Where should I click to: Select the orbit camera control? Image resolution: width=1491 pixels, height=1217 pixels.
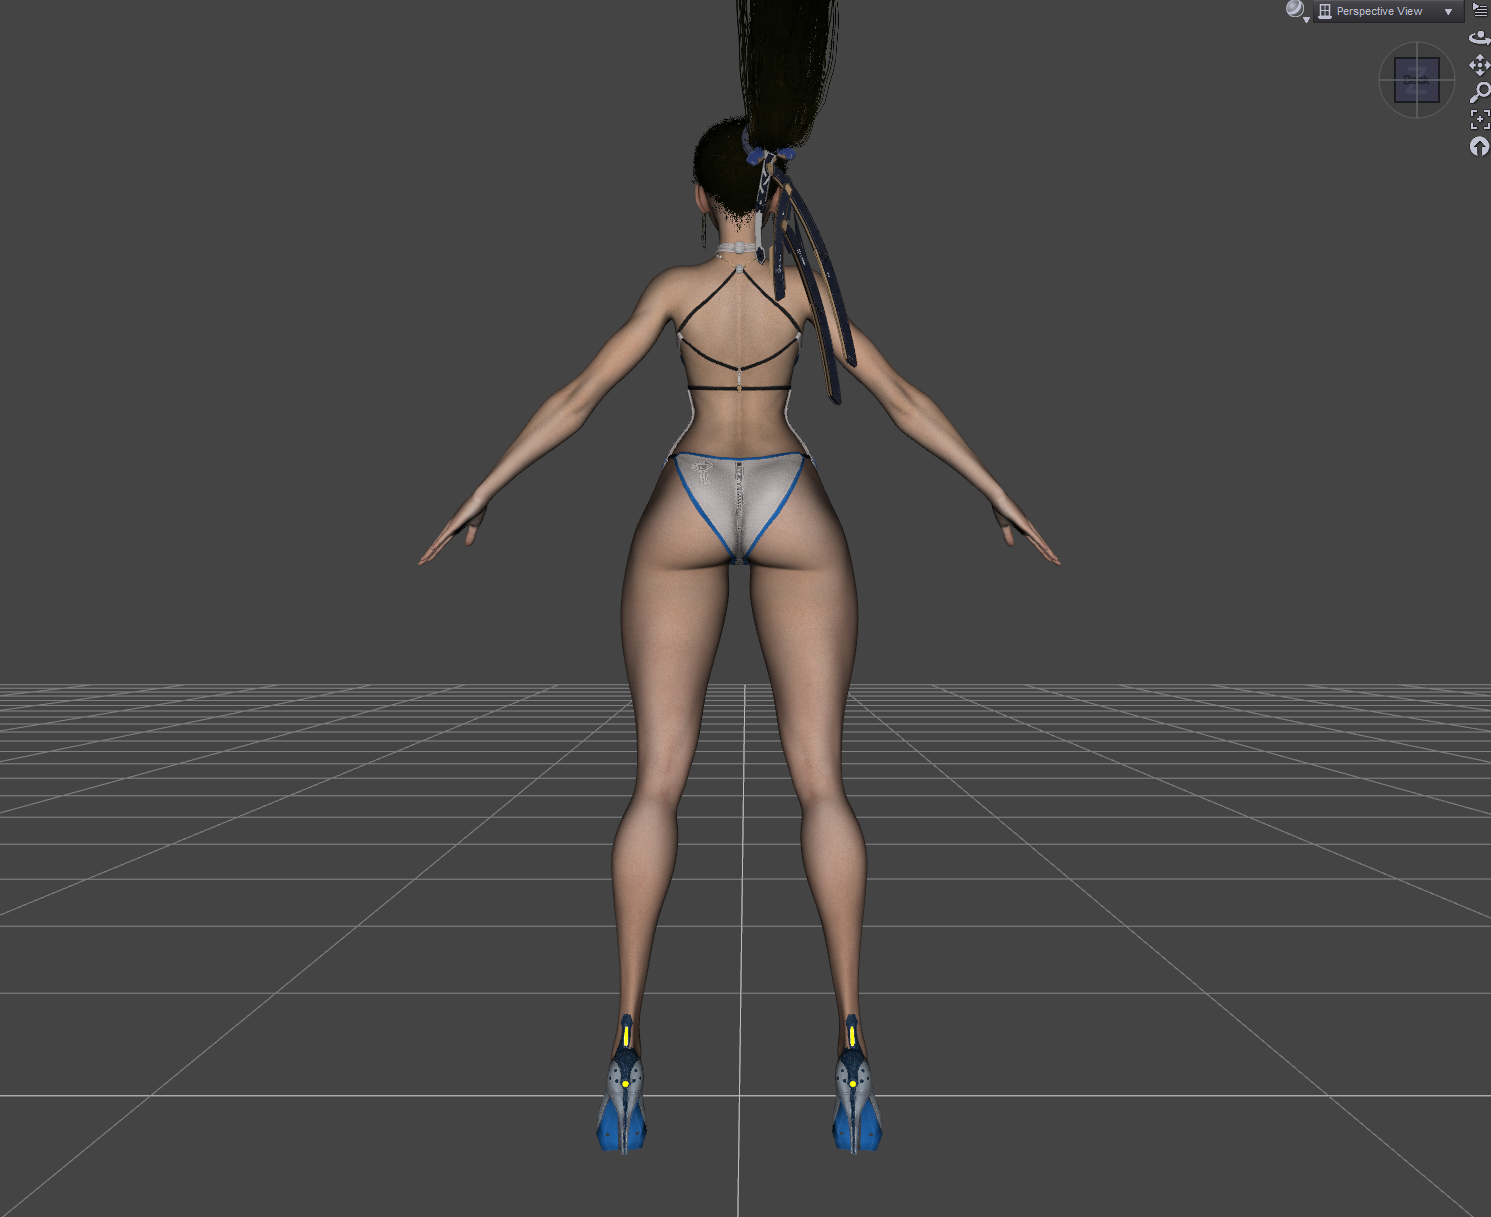point(1480,38)
